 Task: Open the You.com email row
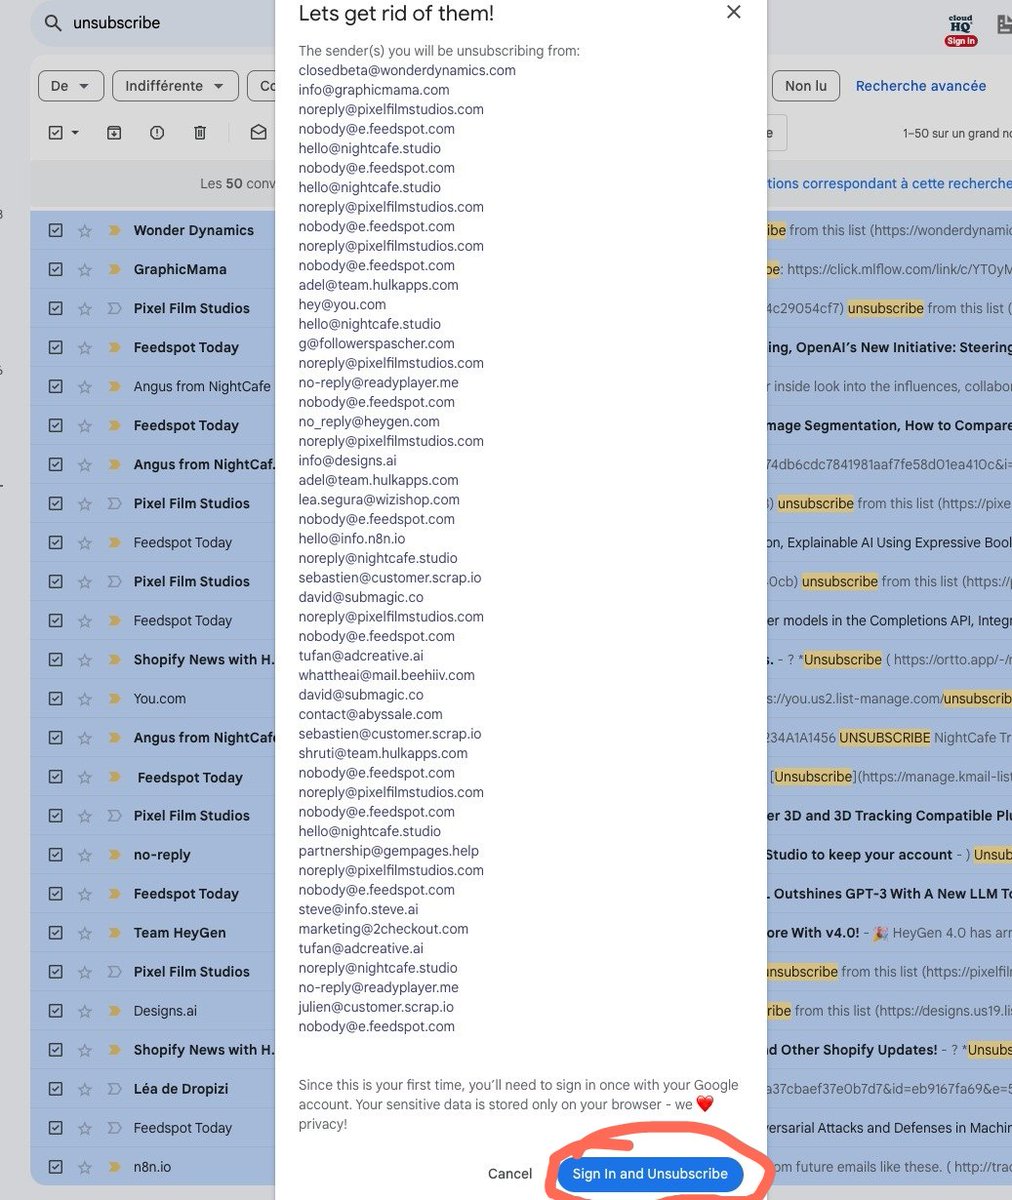click(160, 698)
